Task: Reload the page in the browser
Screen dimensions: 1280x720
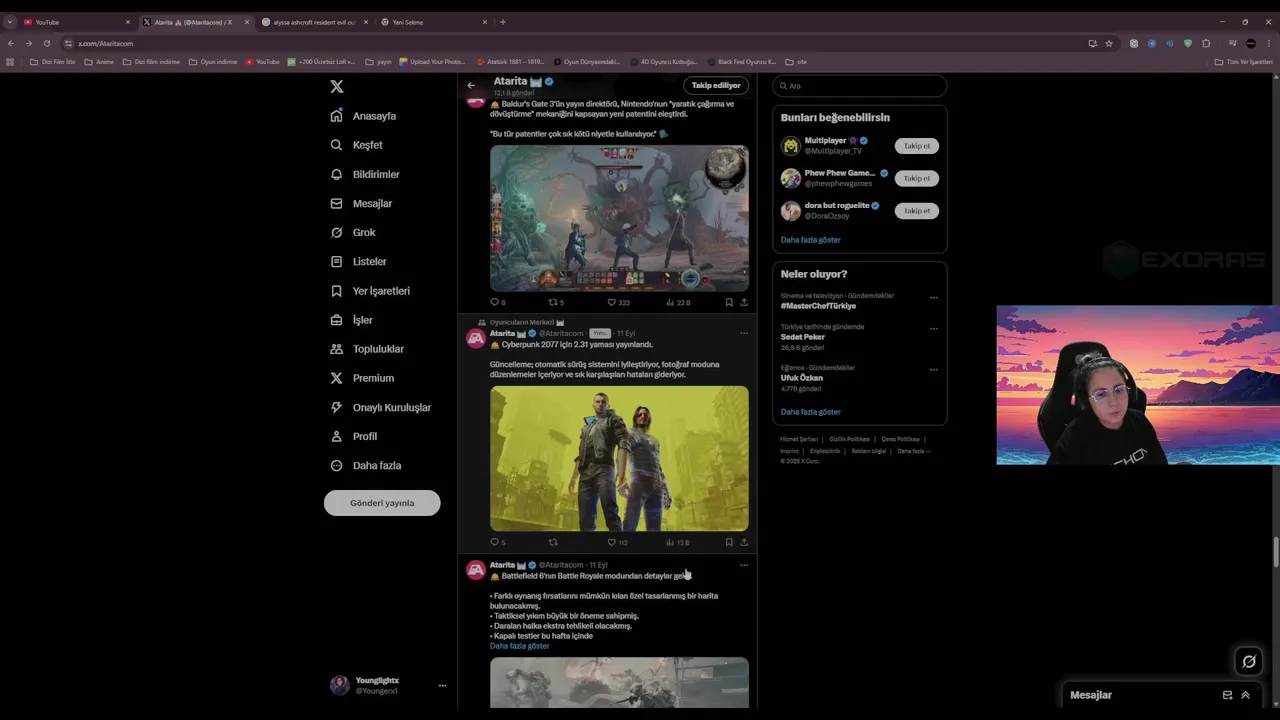Action: point(46,43)
